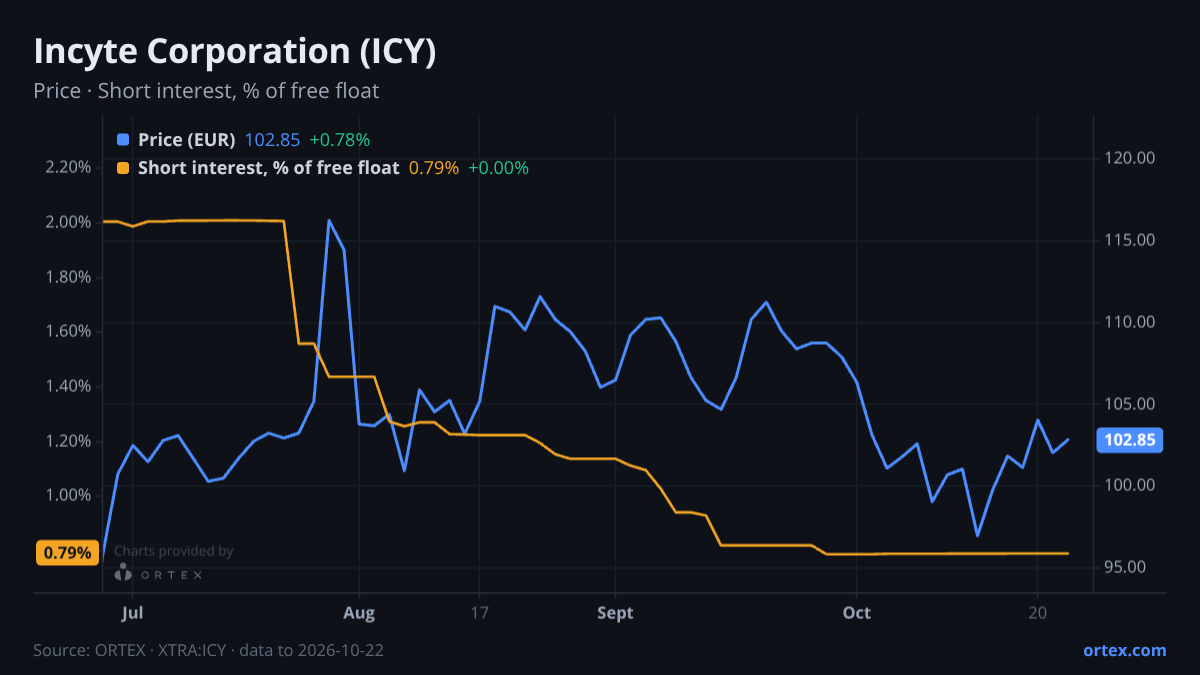1200x675 pixels.
Task: Click the 2.20% left axis label
Action: pos(68,167)
